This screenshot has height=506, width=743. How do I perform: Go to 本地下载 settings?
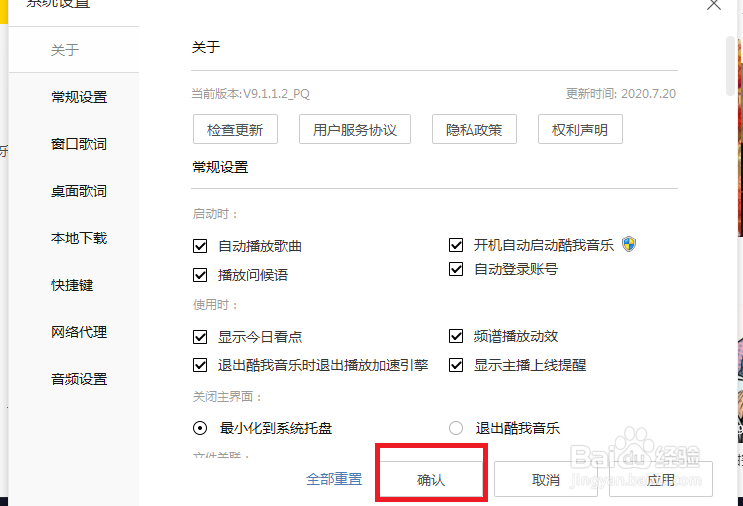[79, 238]
